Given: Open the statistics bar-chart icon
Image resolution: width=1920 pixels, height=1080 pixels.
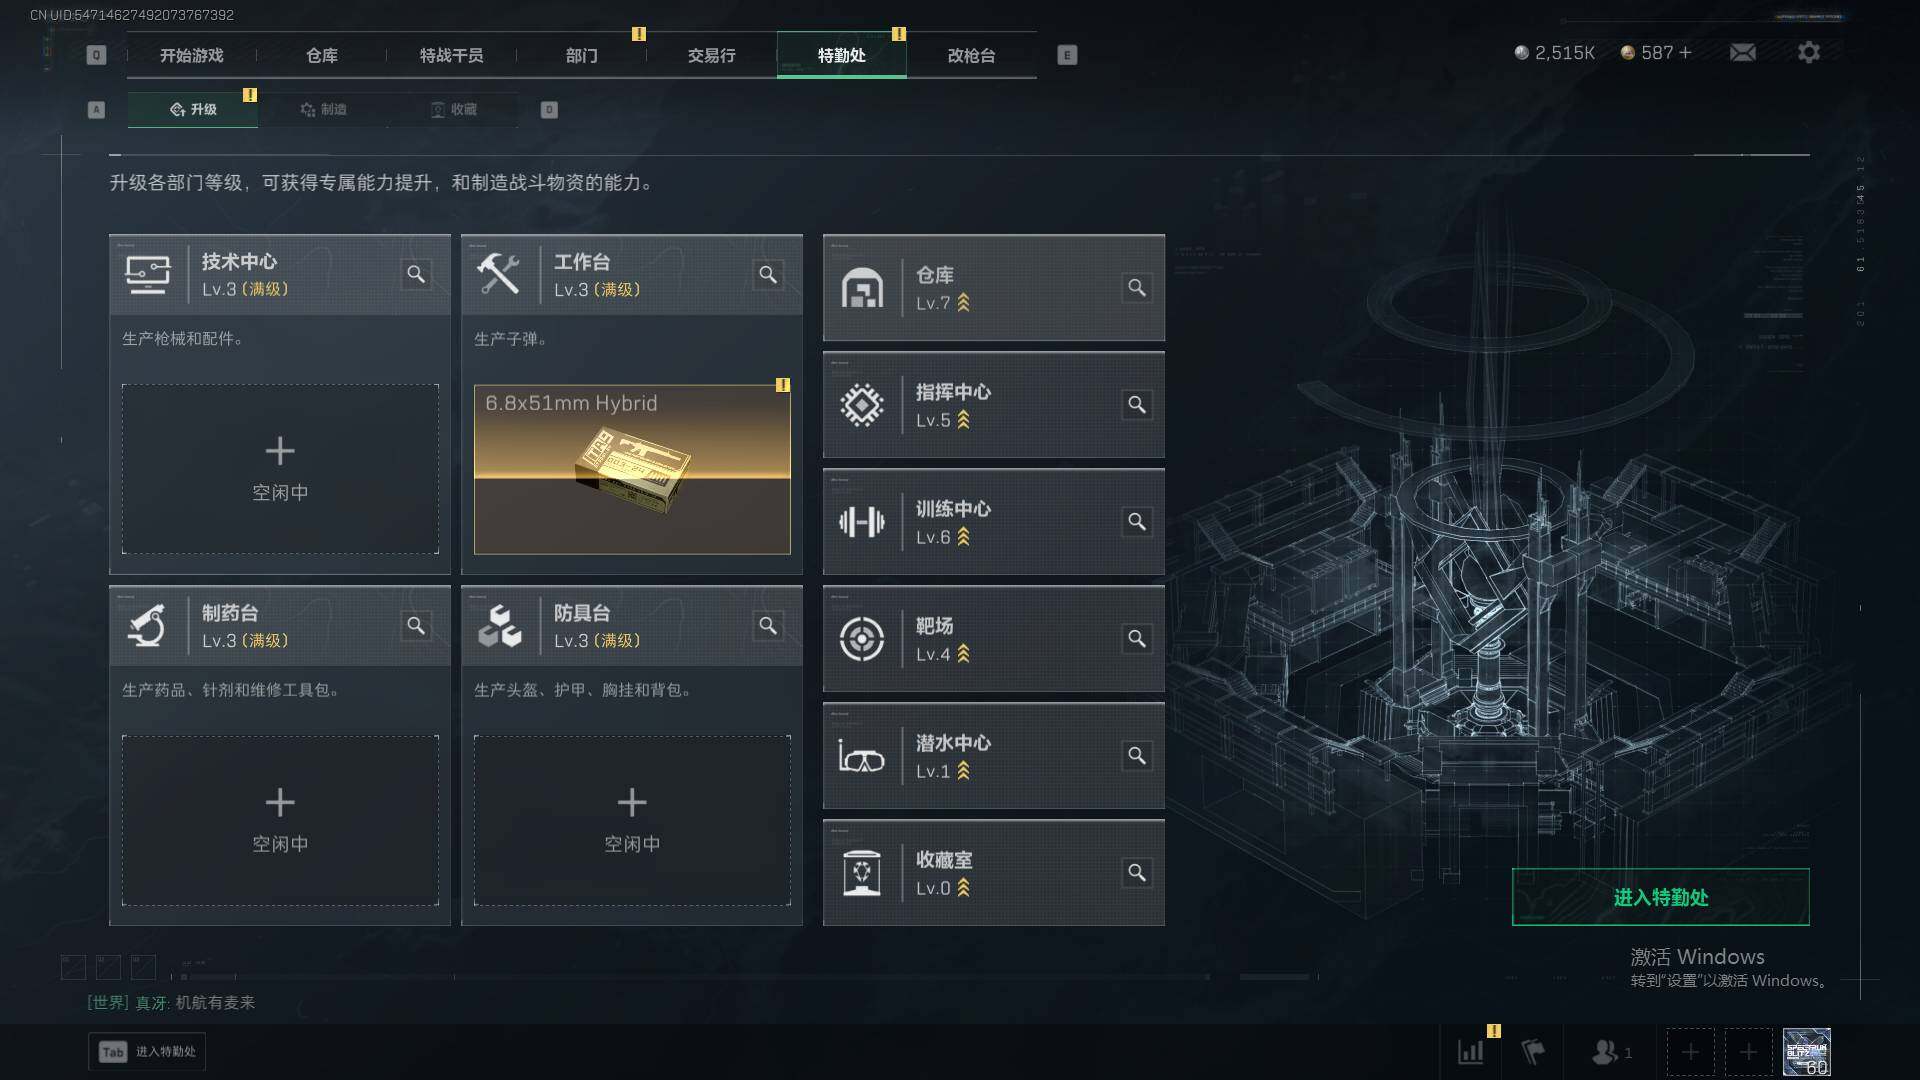Looking at the screenshot, I should coord(1471,1052).
